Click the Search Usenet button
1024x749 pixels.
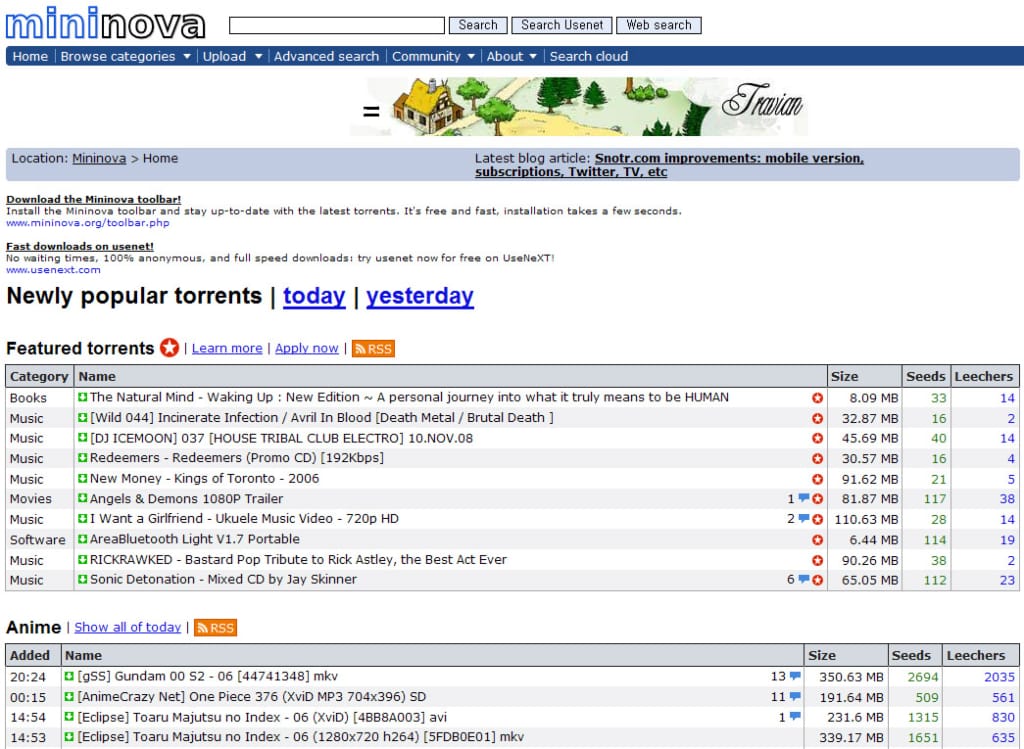(562, 25)
